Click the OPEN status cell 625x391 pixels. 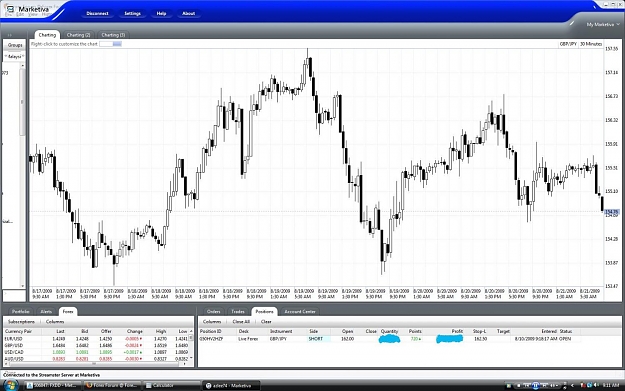[565, 339]
